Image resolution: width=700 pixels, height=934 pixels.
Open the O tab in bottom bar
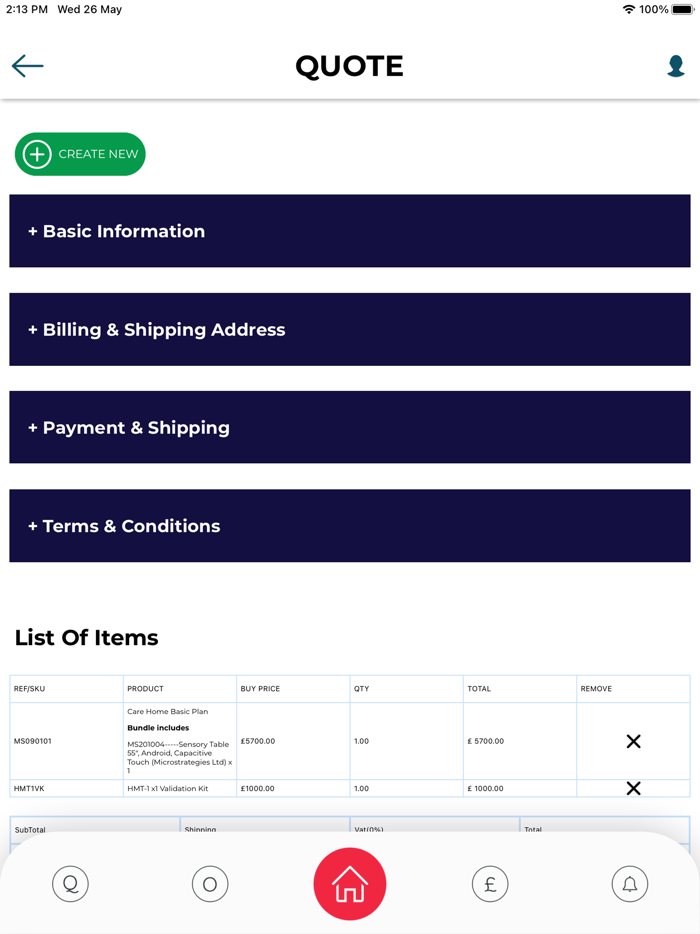click(210, 884)
